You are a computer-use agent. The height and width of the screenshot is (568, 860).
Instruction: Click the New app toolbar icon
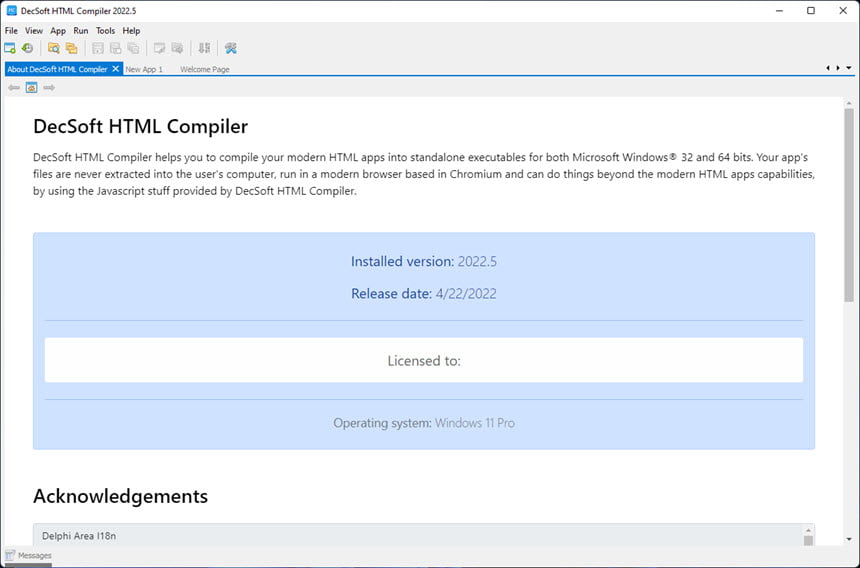10,48
